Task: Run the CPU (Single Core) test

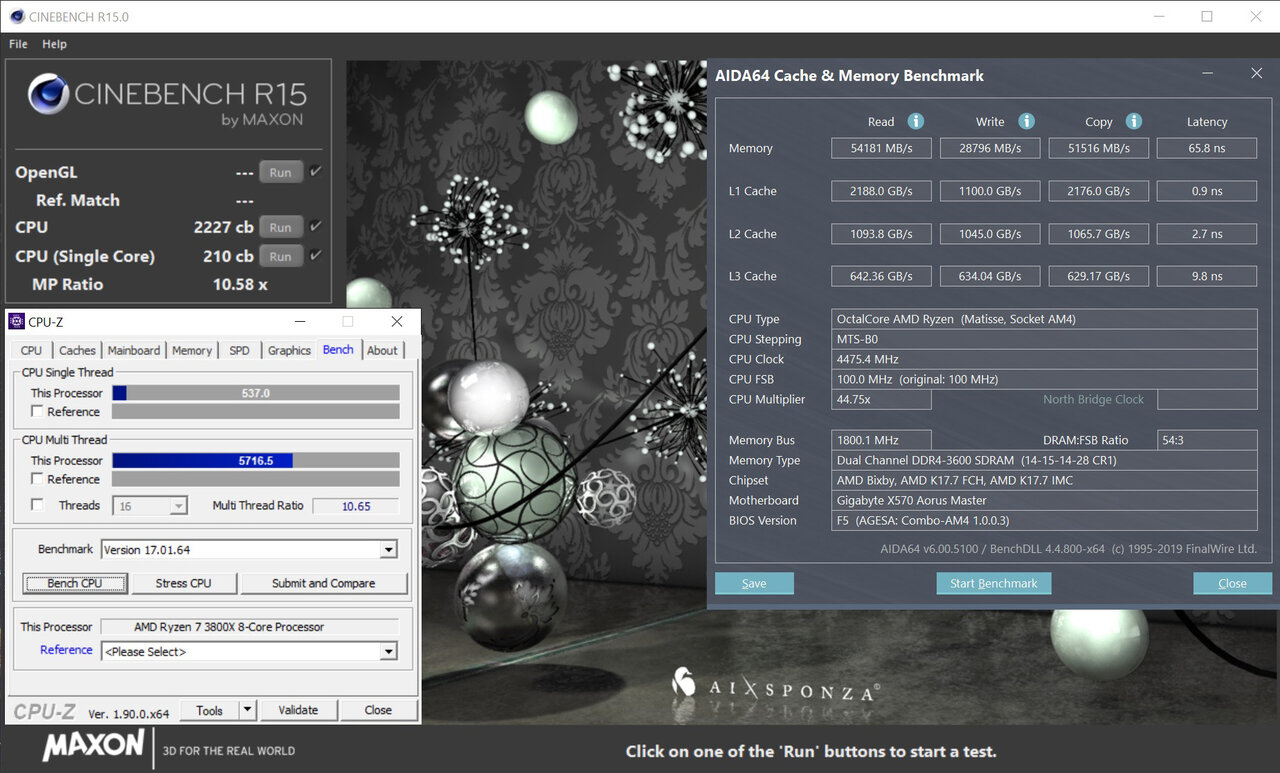Action: point(281,256)
